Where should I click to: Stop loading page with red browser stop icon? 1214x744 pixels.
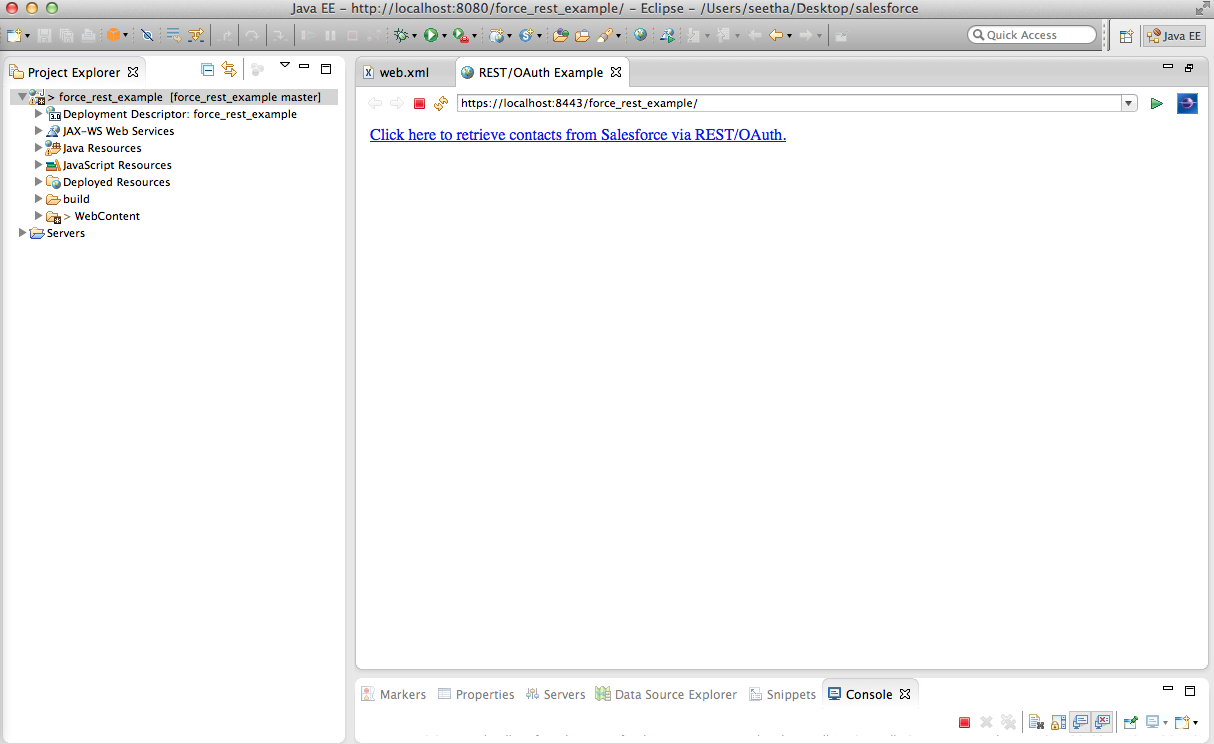click(420, 103)
